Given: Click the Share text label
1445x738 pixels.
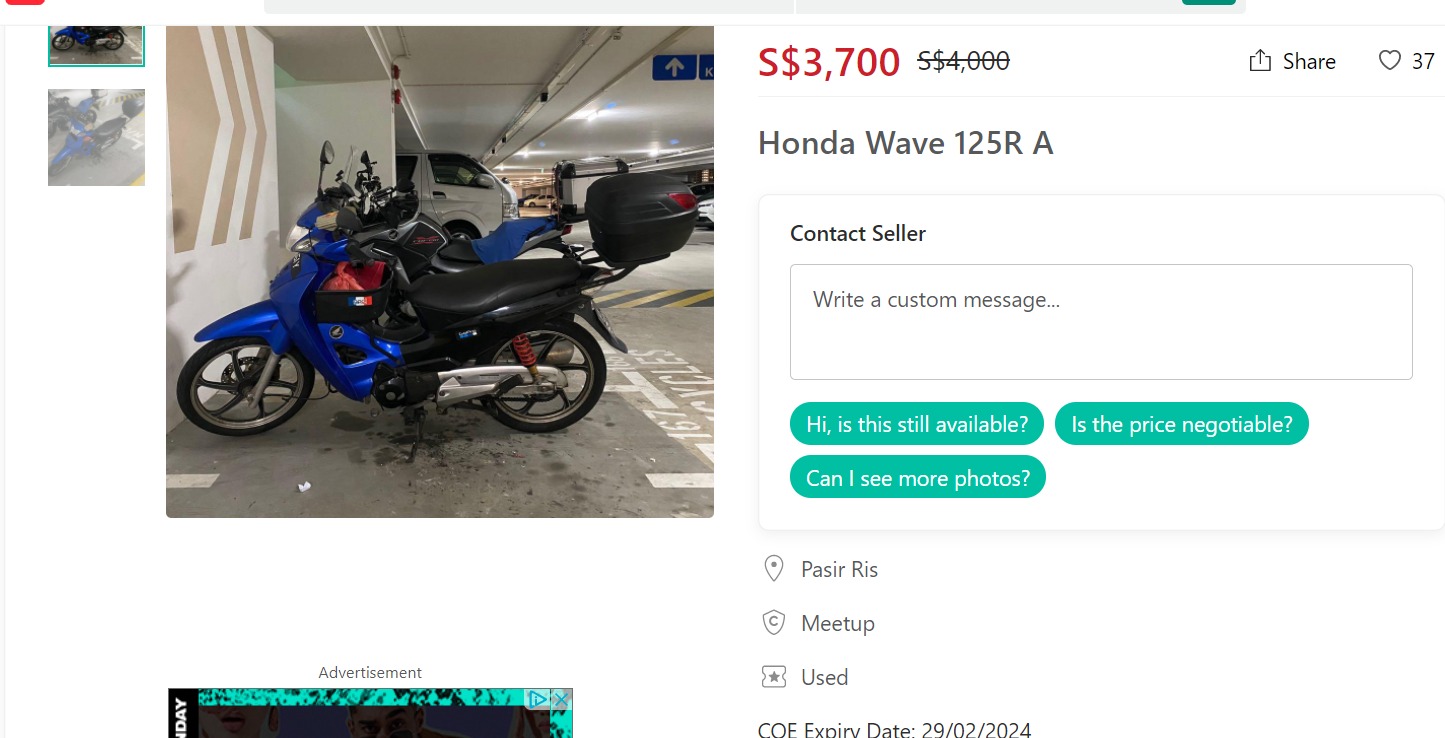Looking at the screenshot, I should click(x=1309, y=62).
